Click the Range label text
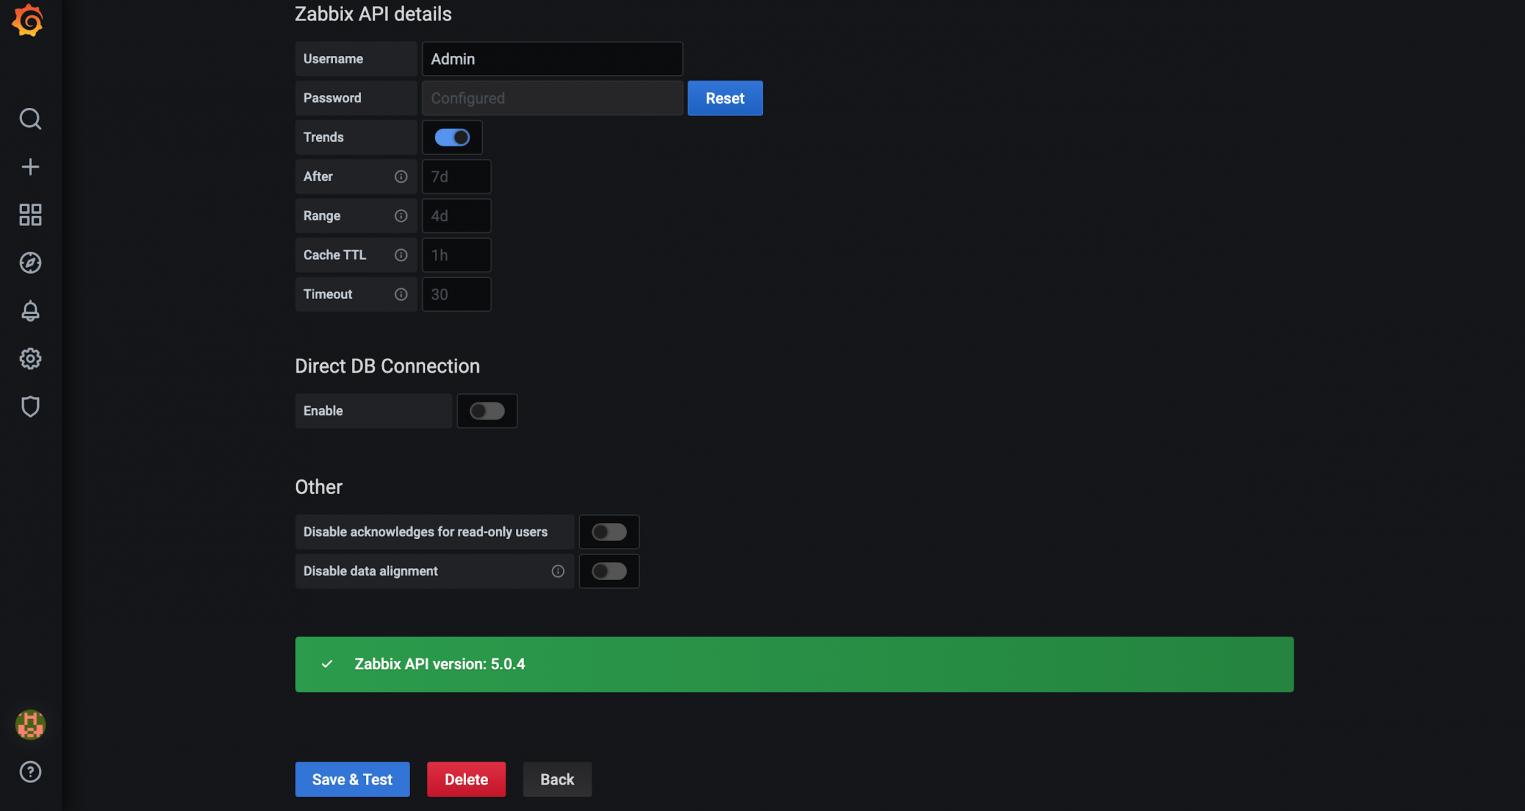The height and width of the screenshot is (811, 1525). (322, 216)
